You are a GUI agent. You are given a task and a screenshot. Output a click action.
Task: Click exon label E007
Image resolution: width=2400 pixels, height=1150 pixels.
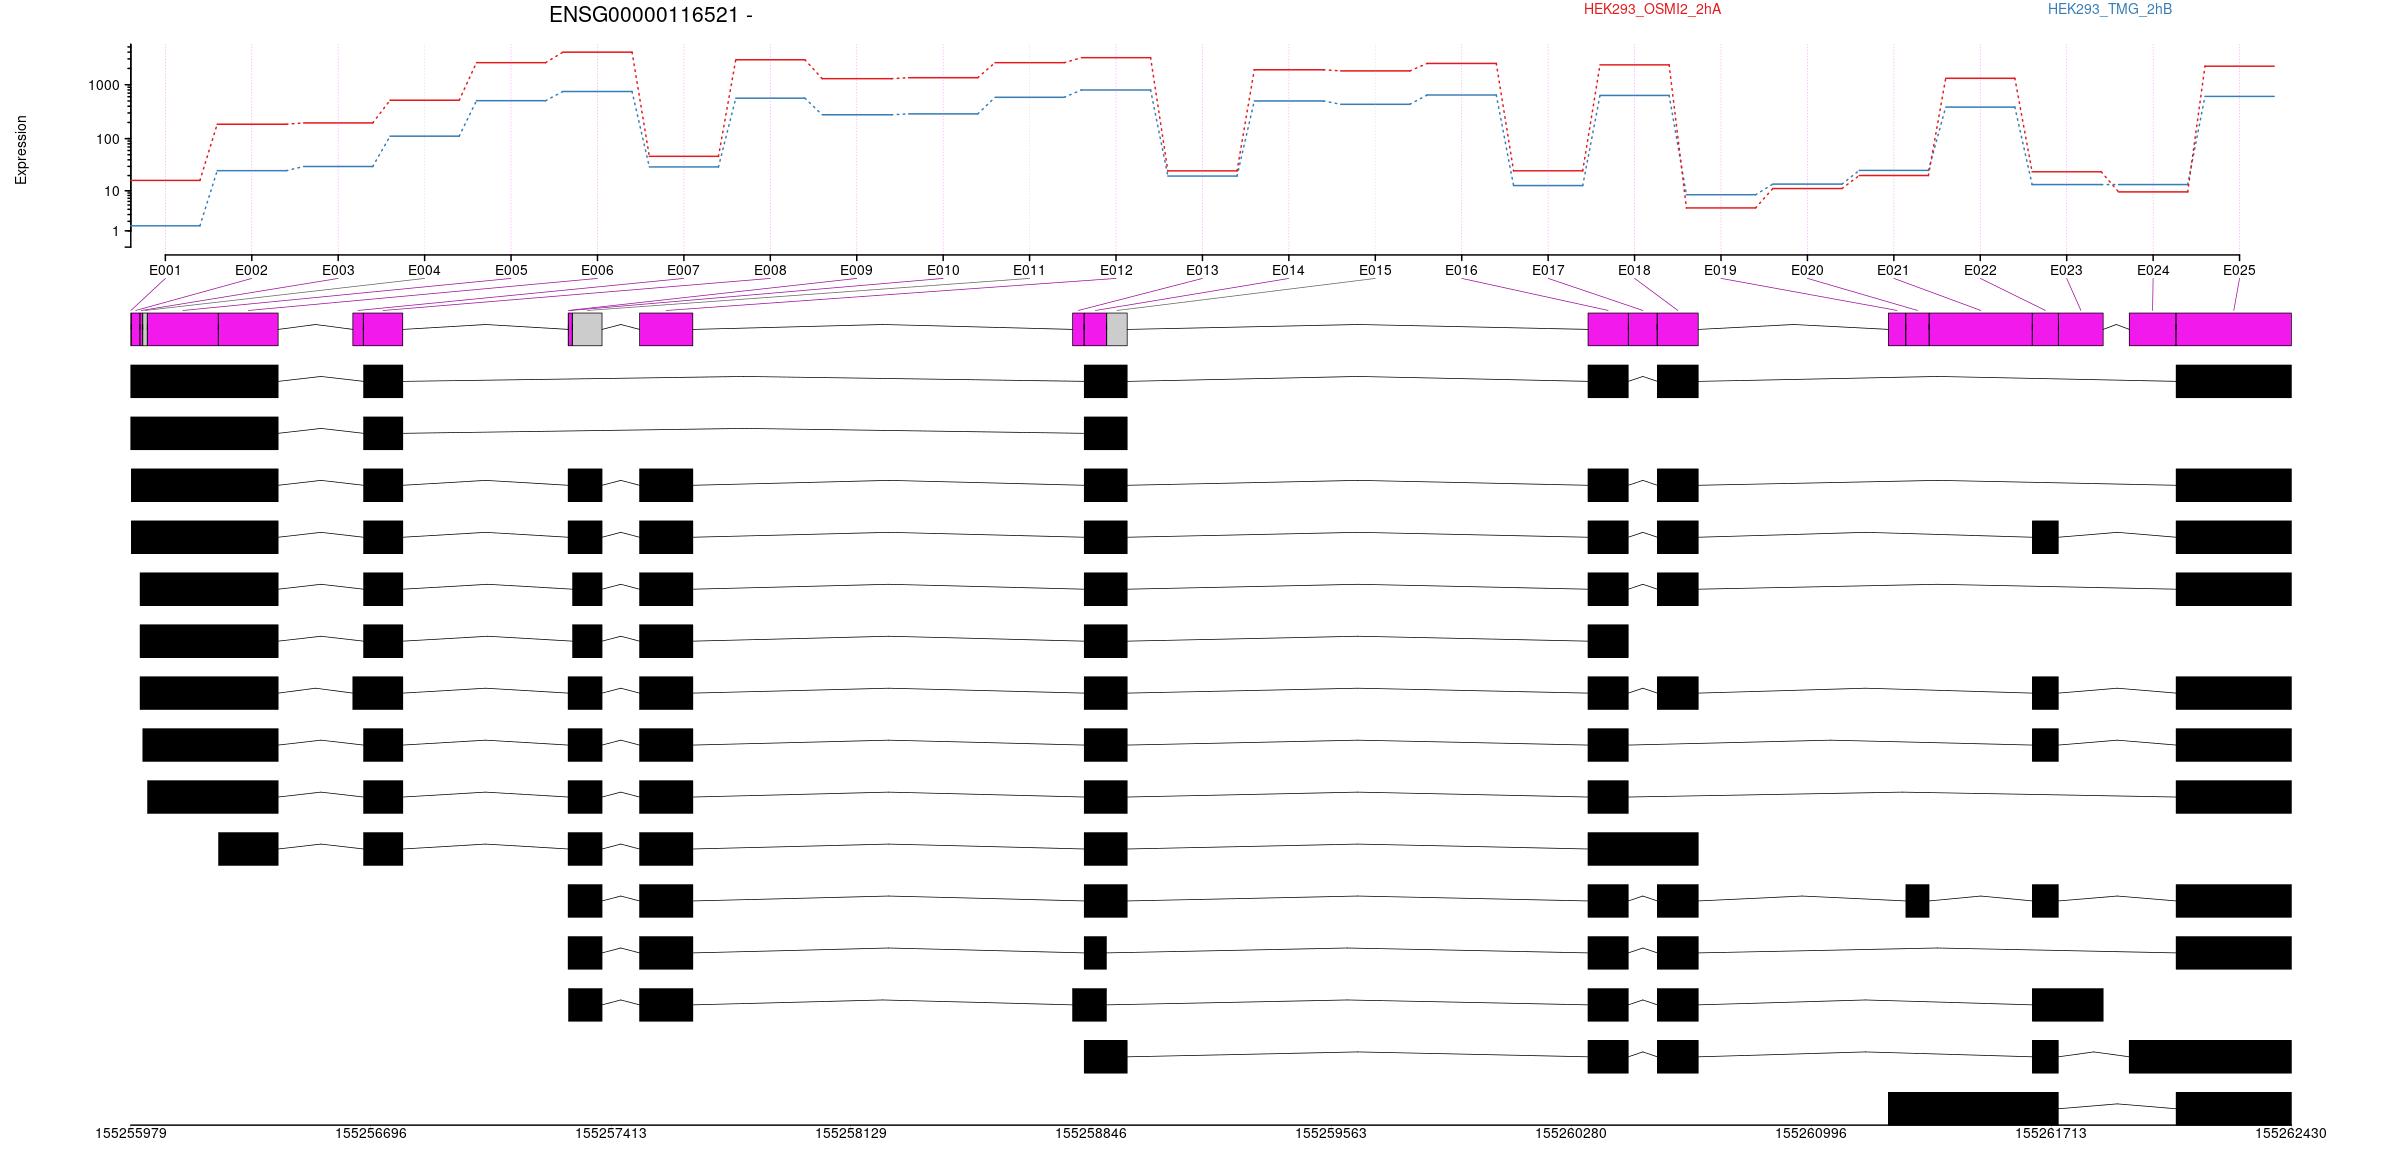683,270
